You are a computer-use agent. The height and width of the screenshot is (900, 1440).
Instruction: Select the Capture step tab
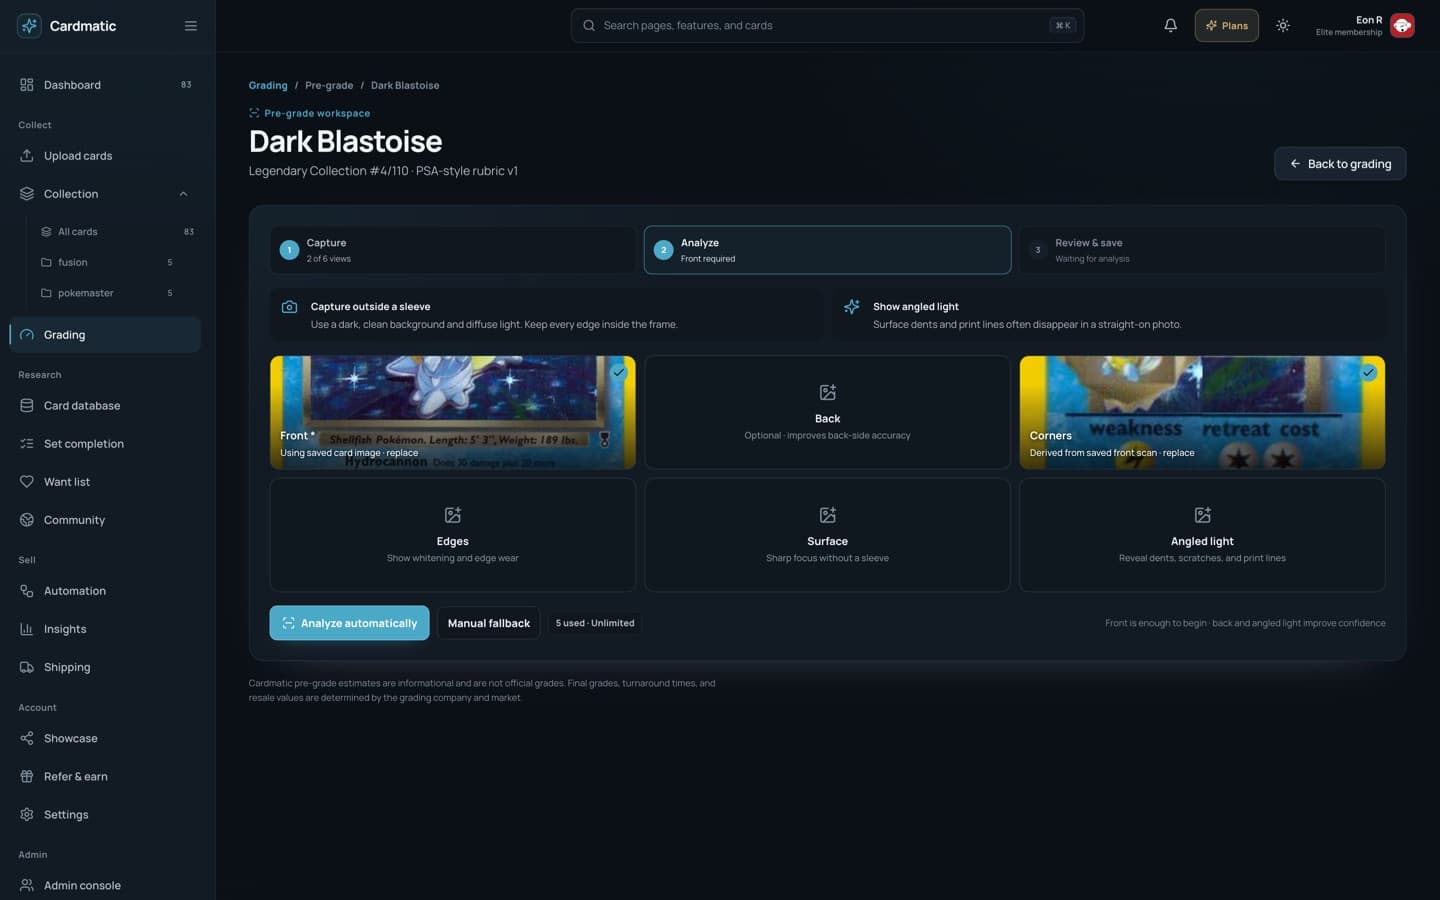452,250
